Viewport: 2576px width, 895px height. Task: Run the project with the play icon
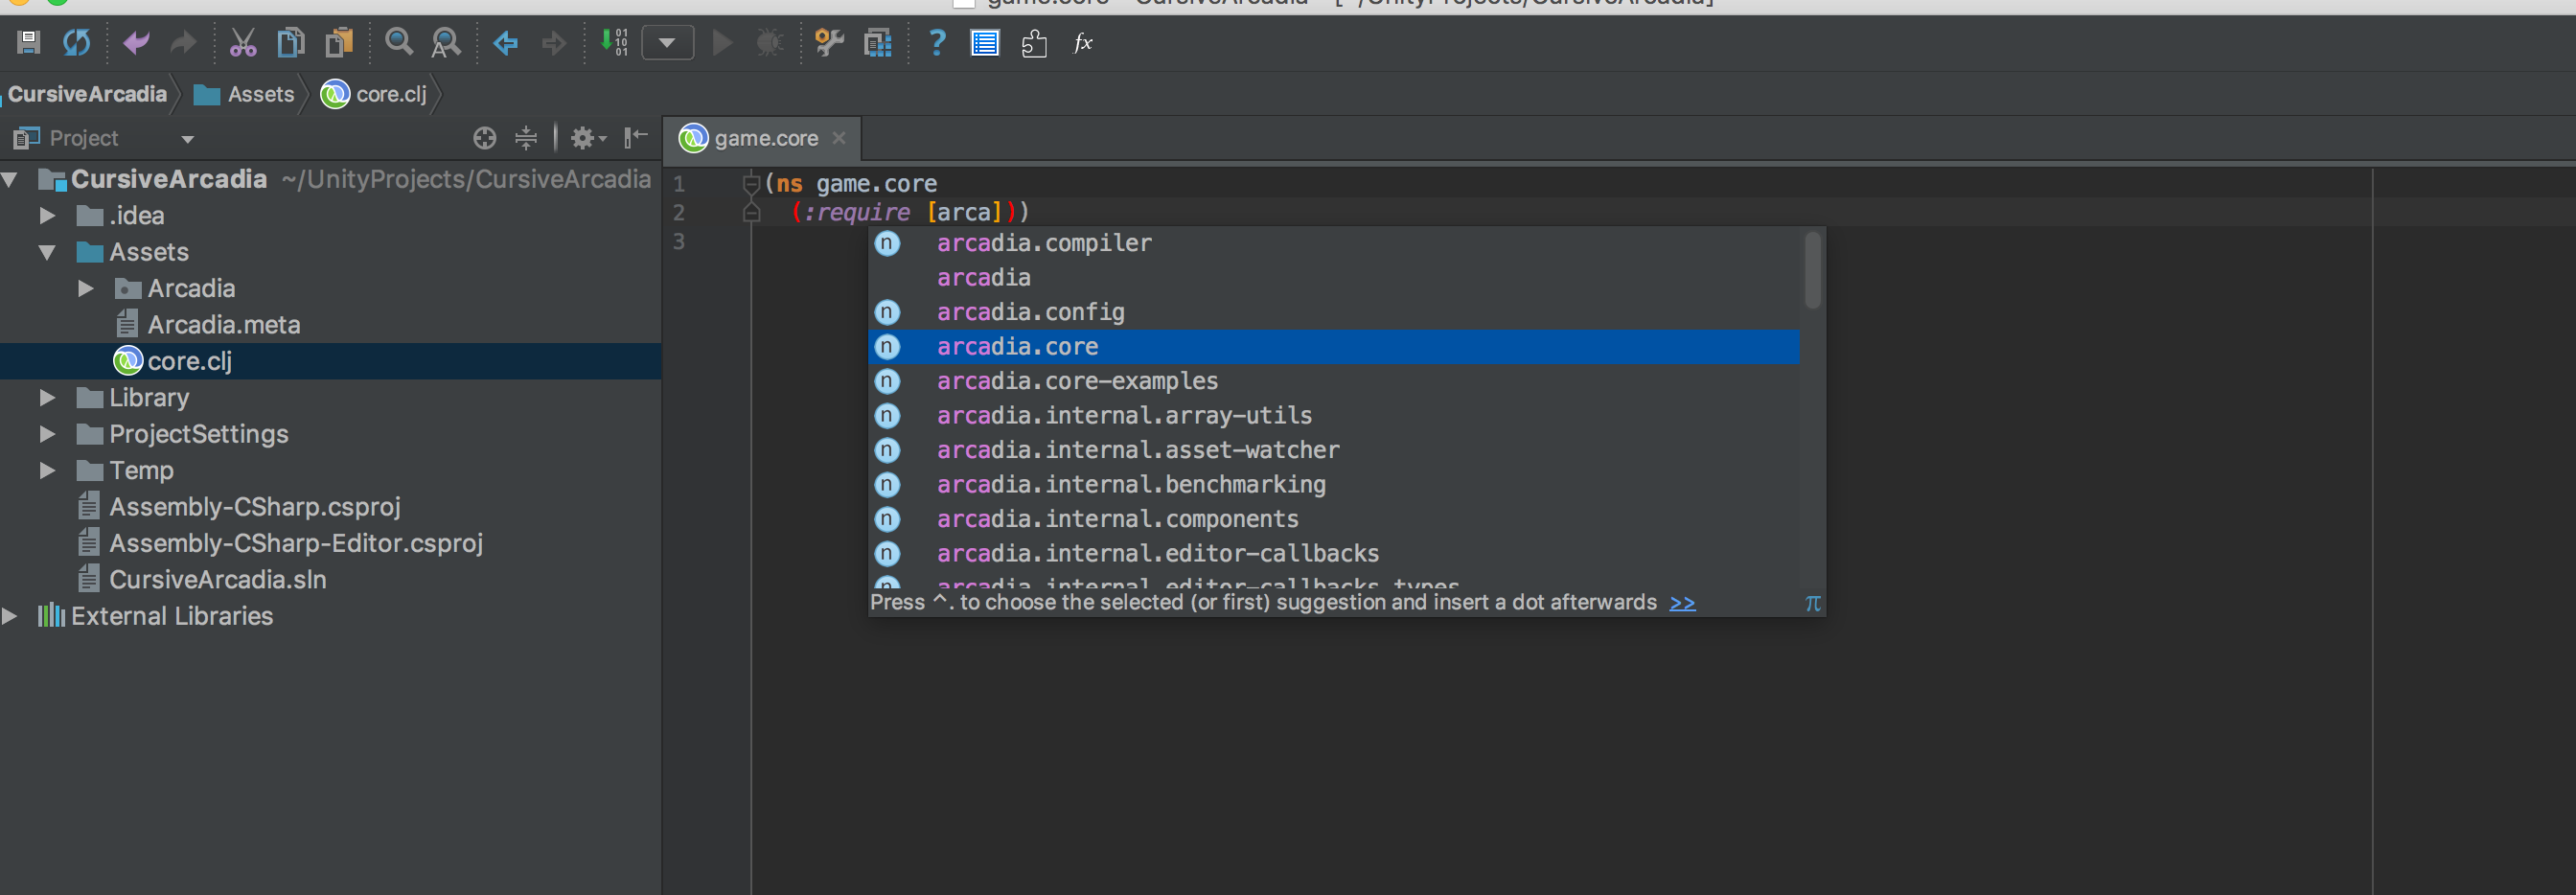click(x=722, y=43)
